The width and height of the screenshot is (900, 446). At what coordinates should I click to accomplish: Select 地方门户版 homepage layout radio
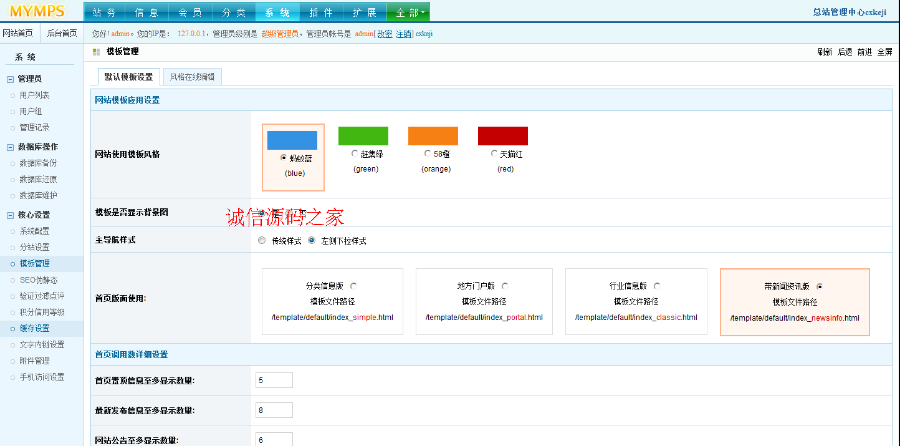505,286
